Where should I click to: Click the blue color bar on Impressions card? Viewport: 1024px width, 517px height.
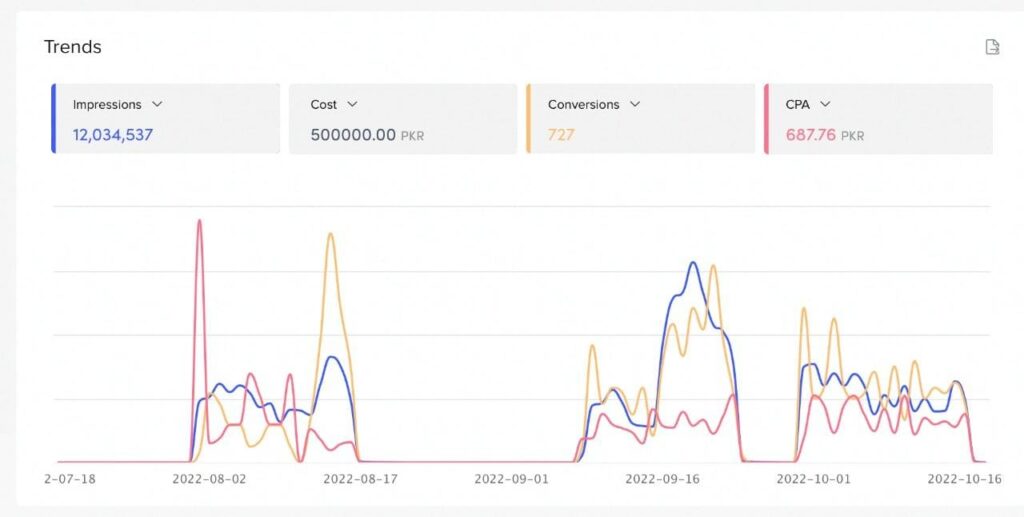[x=53, y=118]
